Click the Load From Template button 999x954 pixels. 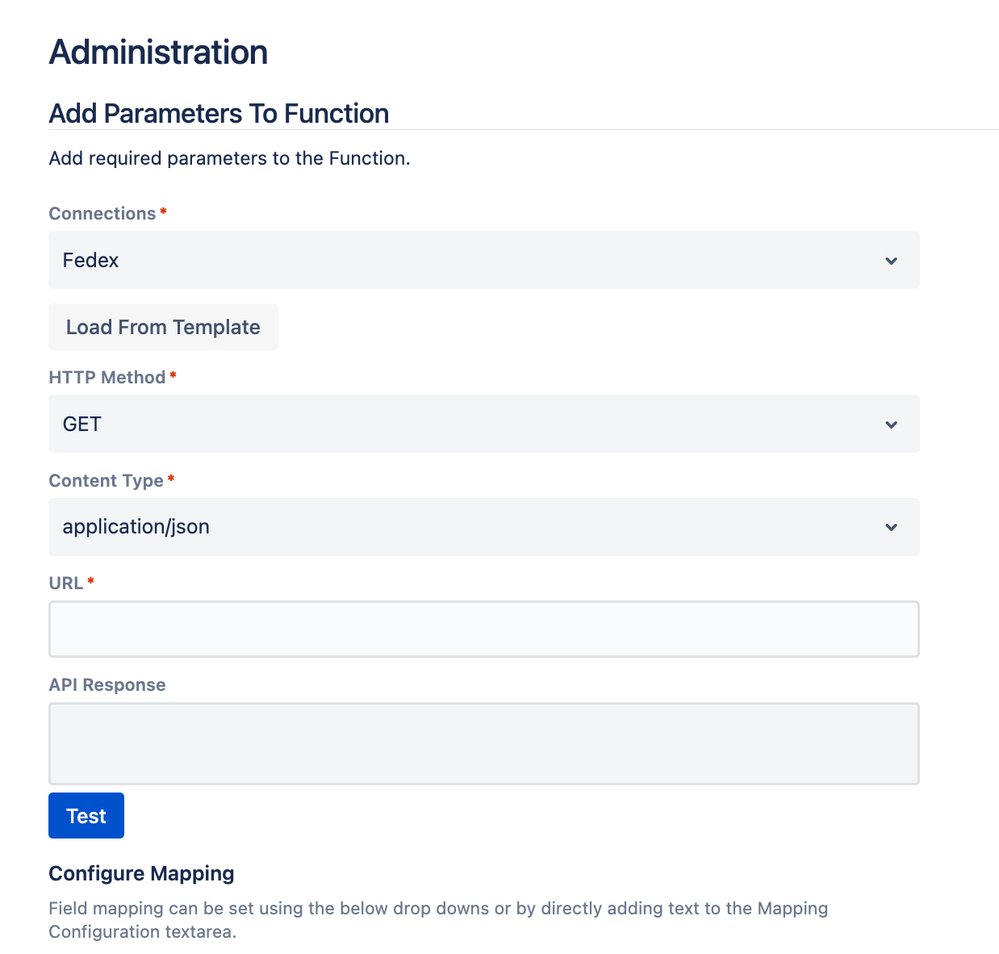click(163, 327)
